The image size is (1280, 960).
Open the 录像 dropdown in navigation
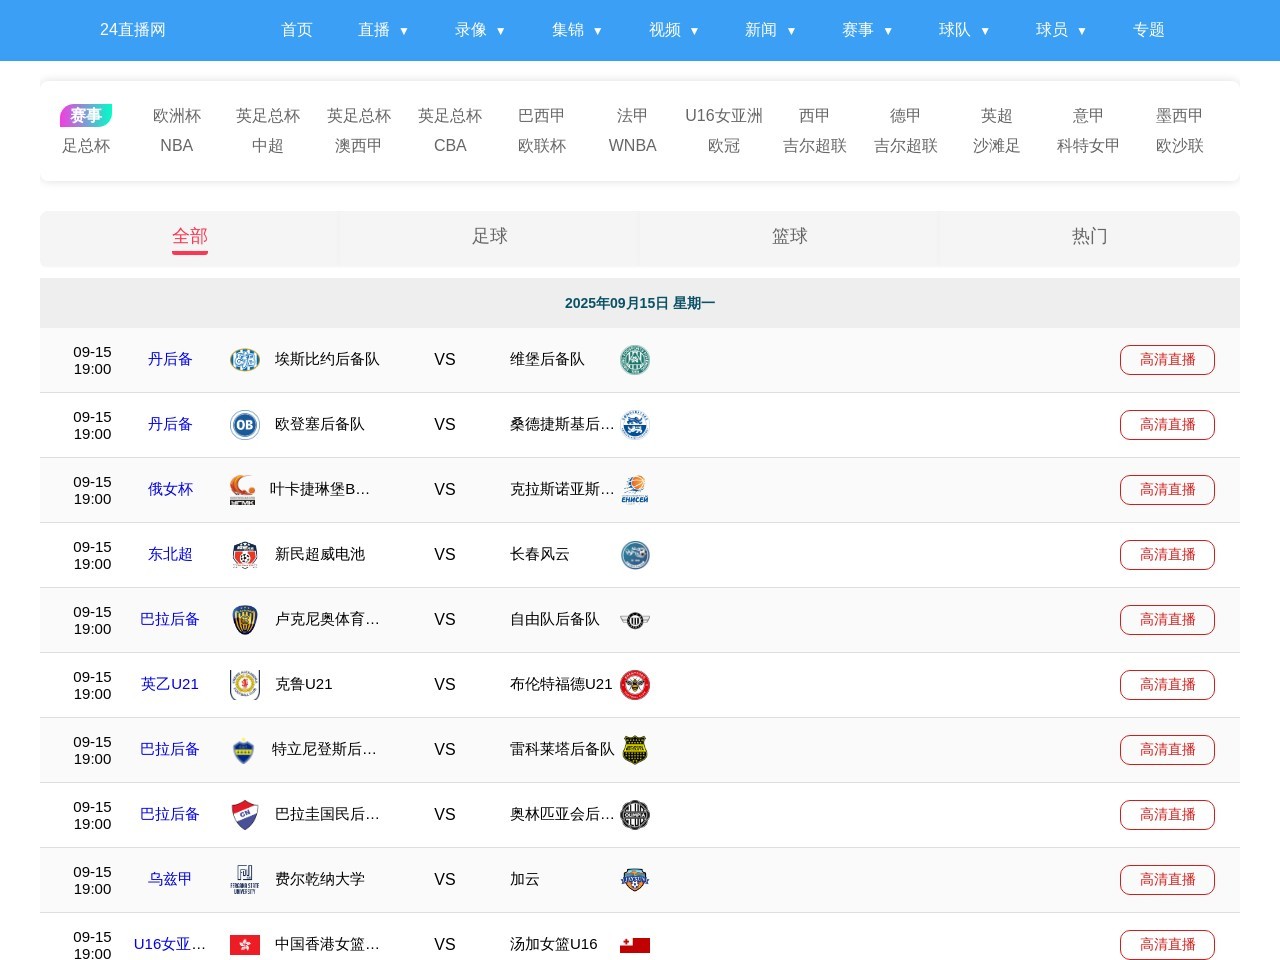[480, 30]
